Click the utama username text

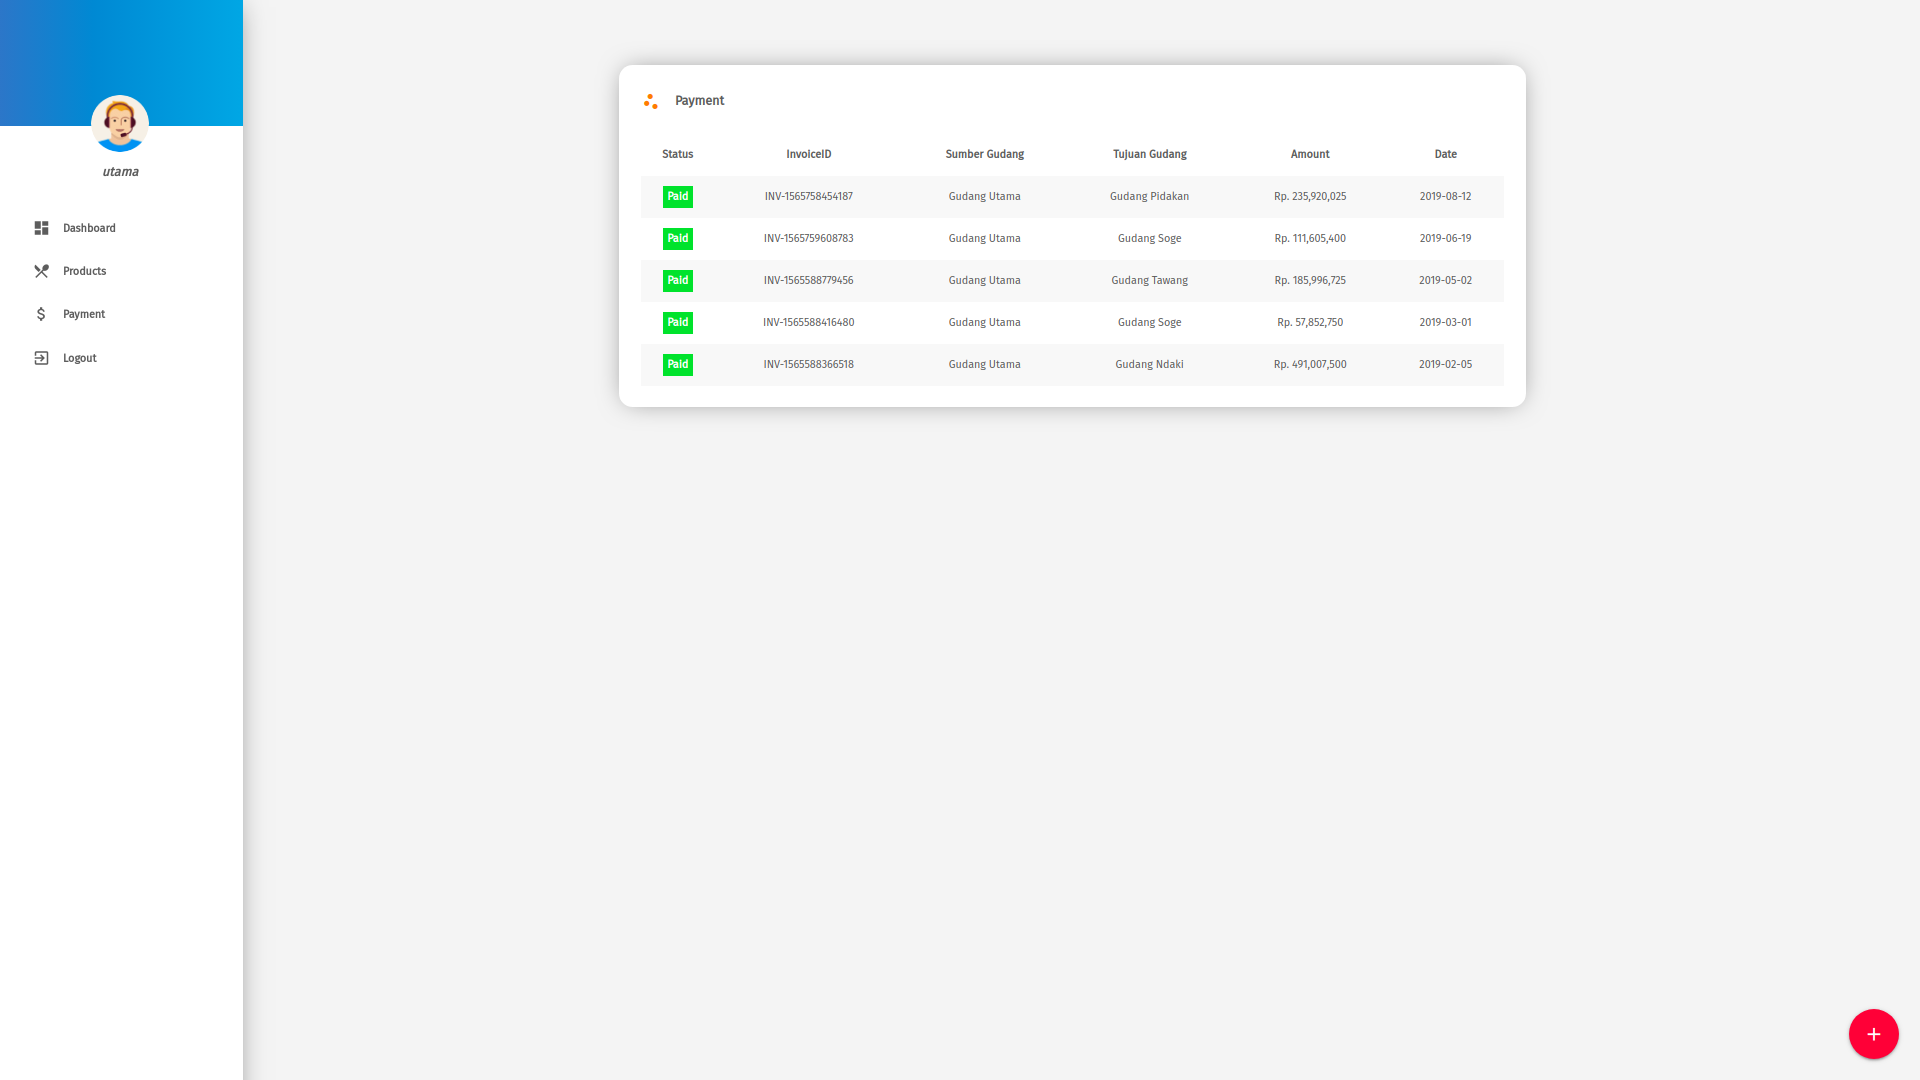120,172
